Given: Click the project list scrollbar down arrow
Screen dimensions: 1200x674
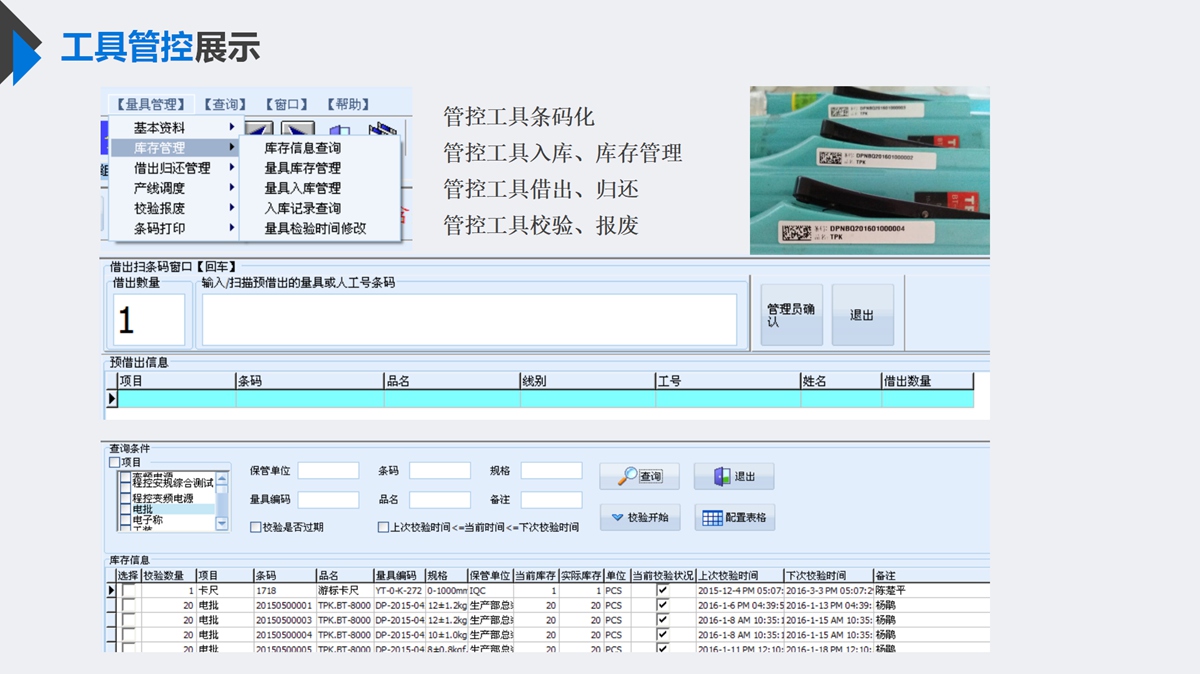Looking at the screenshot, I should [x=222, y=523].
